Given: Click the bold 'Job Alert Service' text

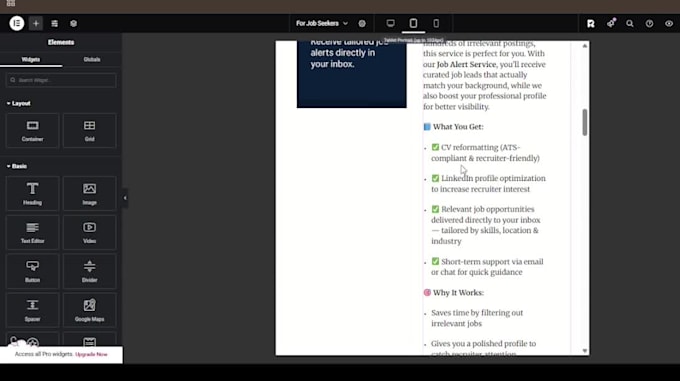Looking at the screenshot, I should [x=466, y=64].
